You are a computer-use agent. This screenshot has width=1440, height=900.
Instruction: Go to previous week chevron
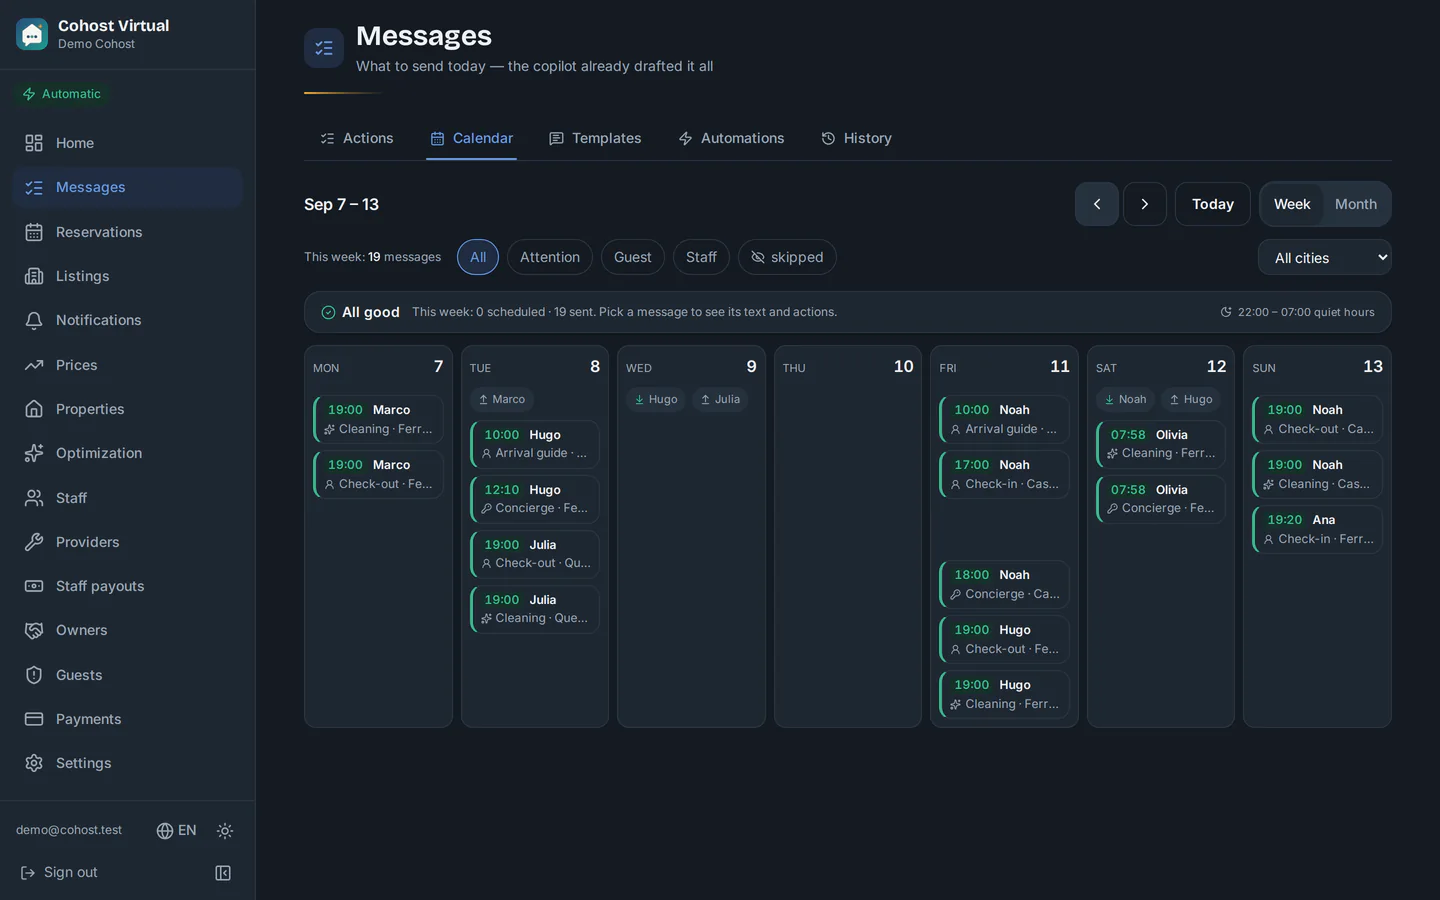click(1097, 204)
